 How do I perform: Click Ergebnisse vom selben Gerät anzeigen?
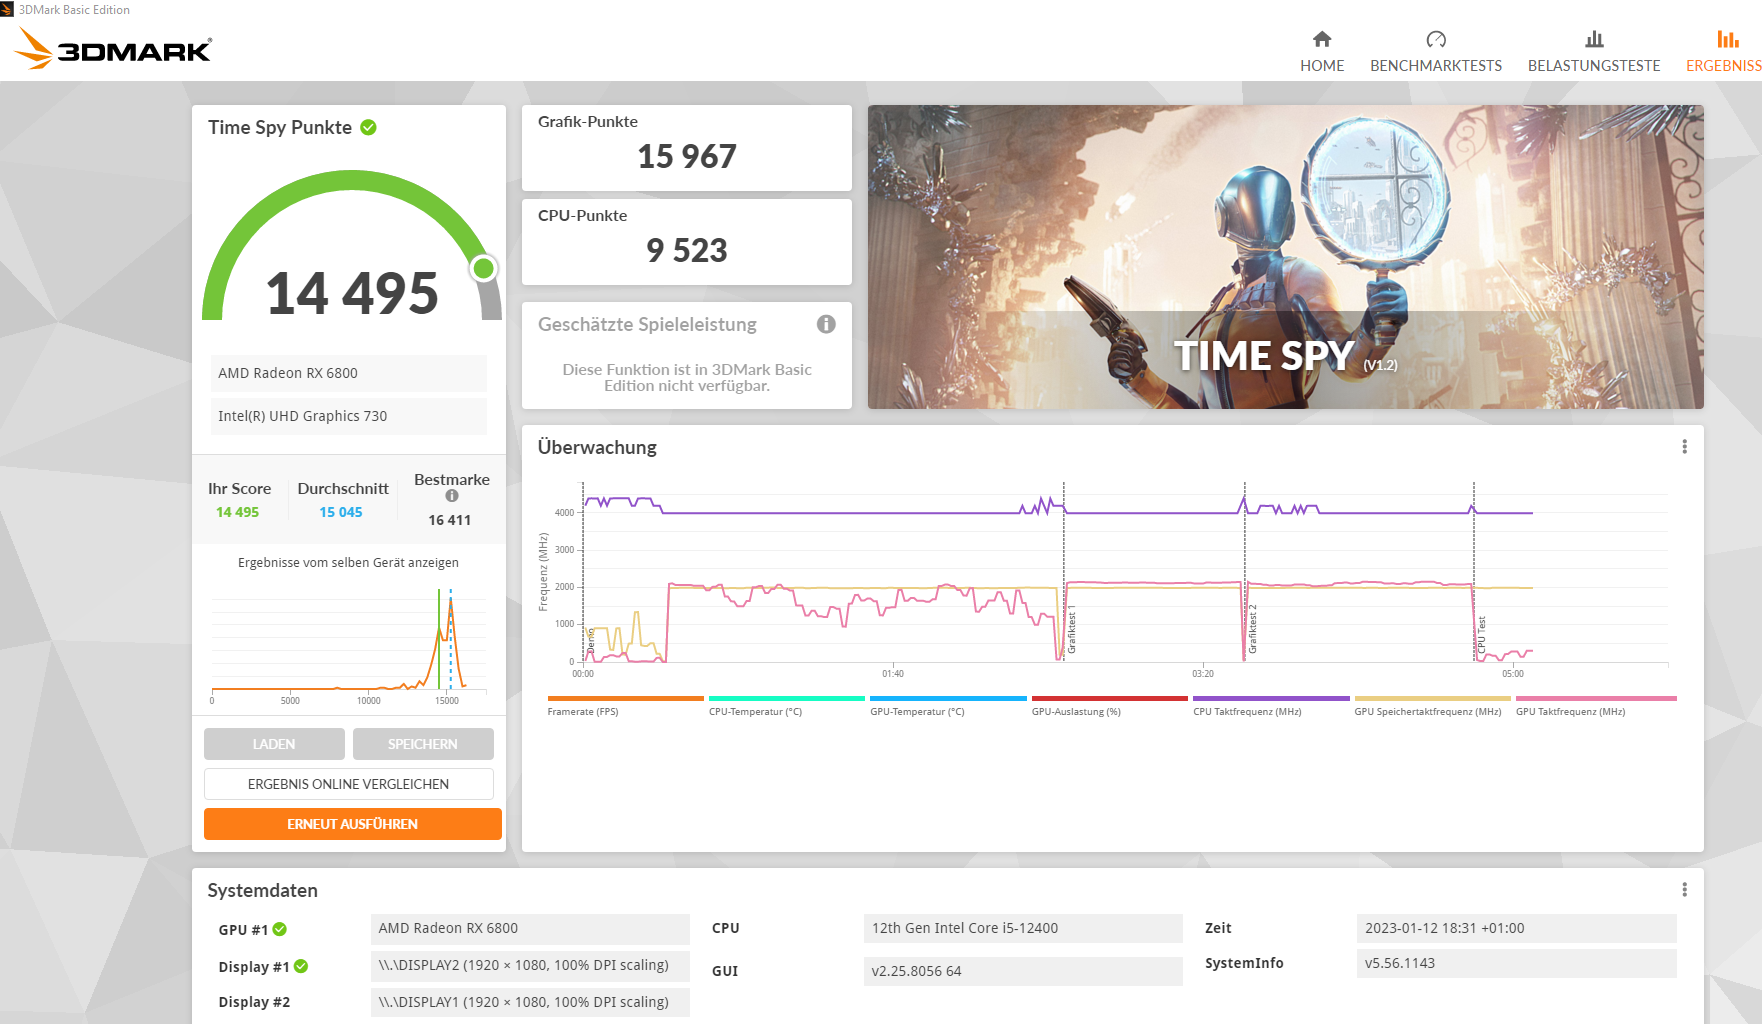coord(348,563)
